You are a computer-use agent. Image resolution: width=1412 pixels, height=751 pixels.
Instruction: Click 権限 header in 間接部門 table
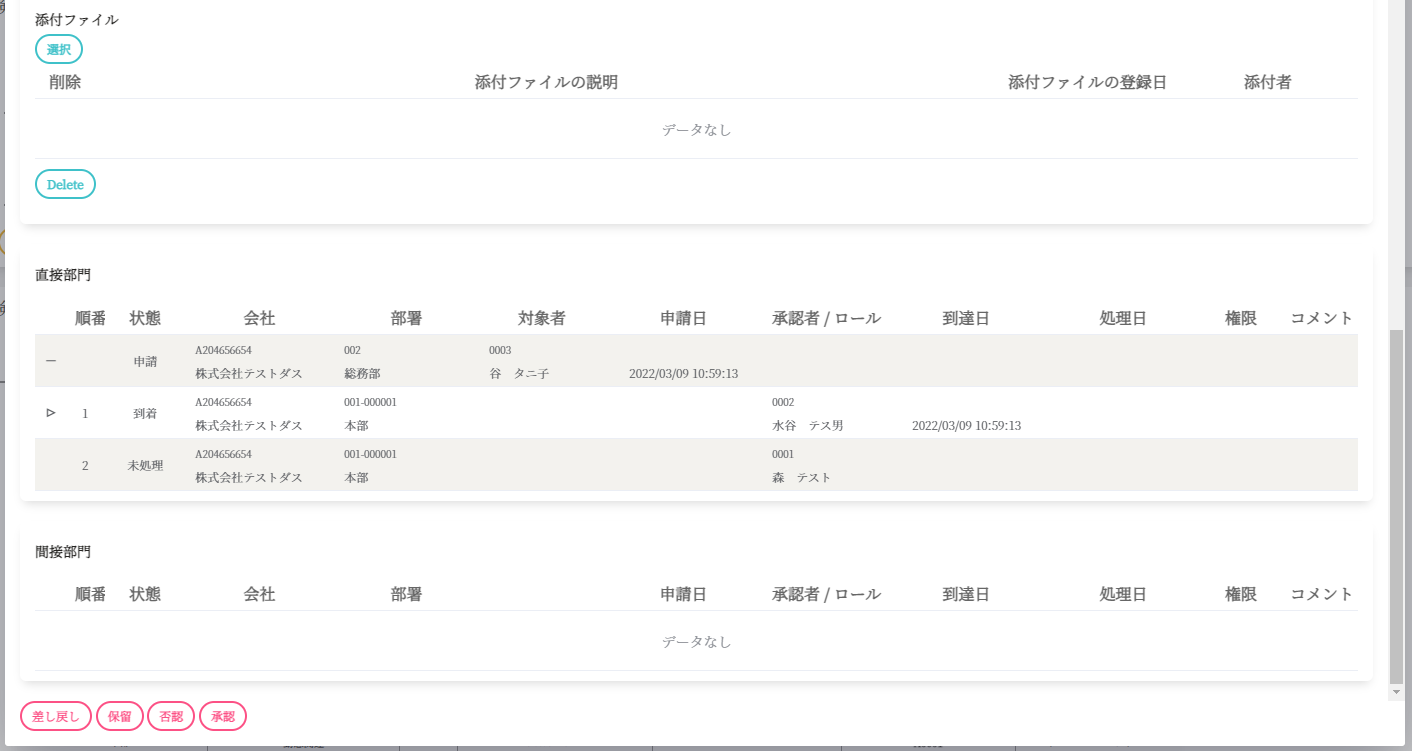pyautogui.click(x=1240, y=594)
